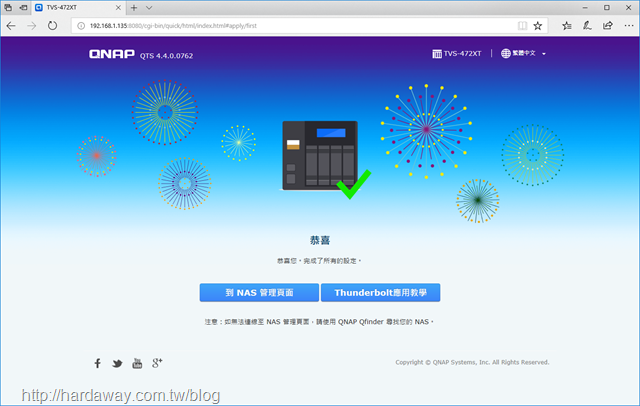Click the set tabs aside icon

pos(24,7)
